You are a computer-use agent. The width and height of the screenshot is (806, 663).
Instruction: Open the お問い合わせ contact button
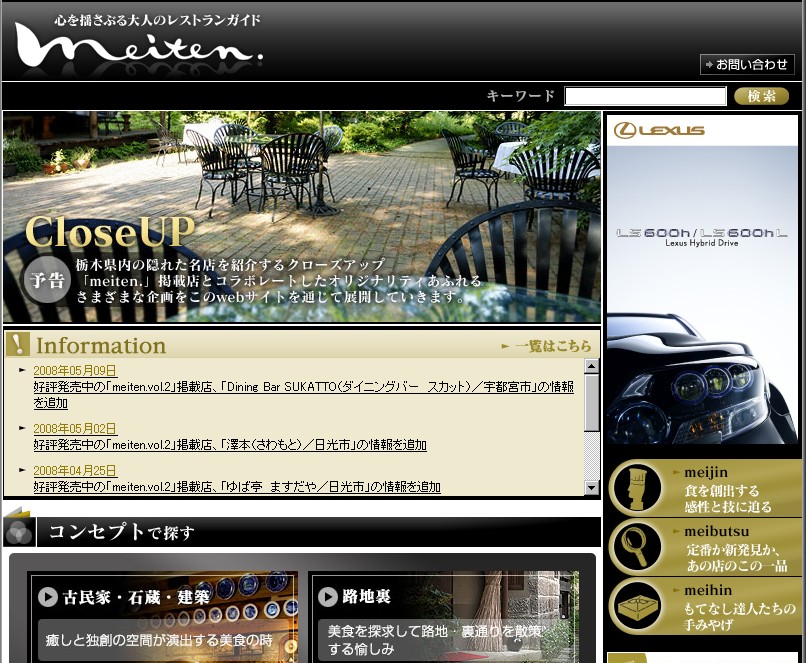tap(746, 64)
